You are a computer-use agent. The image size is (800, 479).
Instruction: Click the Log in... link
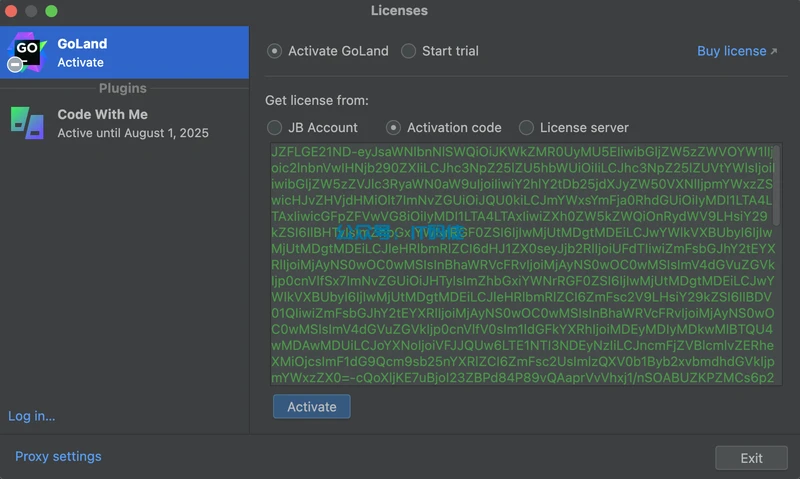tap(31, 416)
